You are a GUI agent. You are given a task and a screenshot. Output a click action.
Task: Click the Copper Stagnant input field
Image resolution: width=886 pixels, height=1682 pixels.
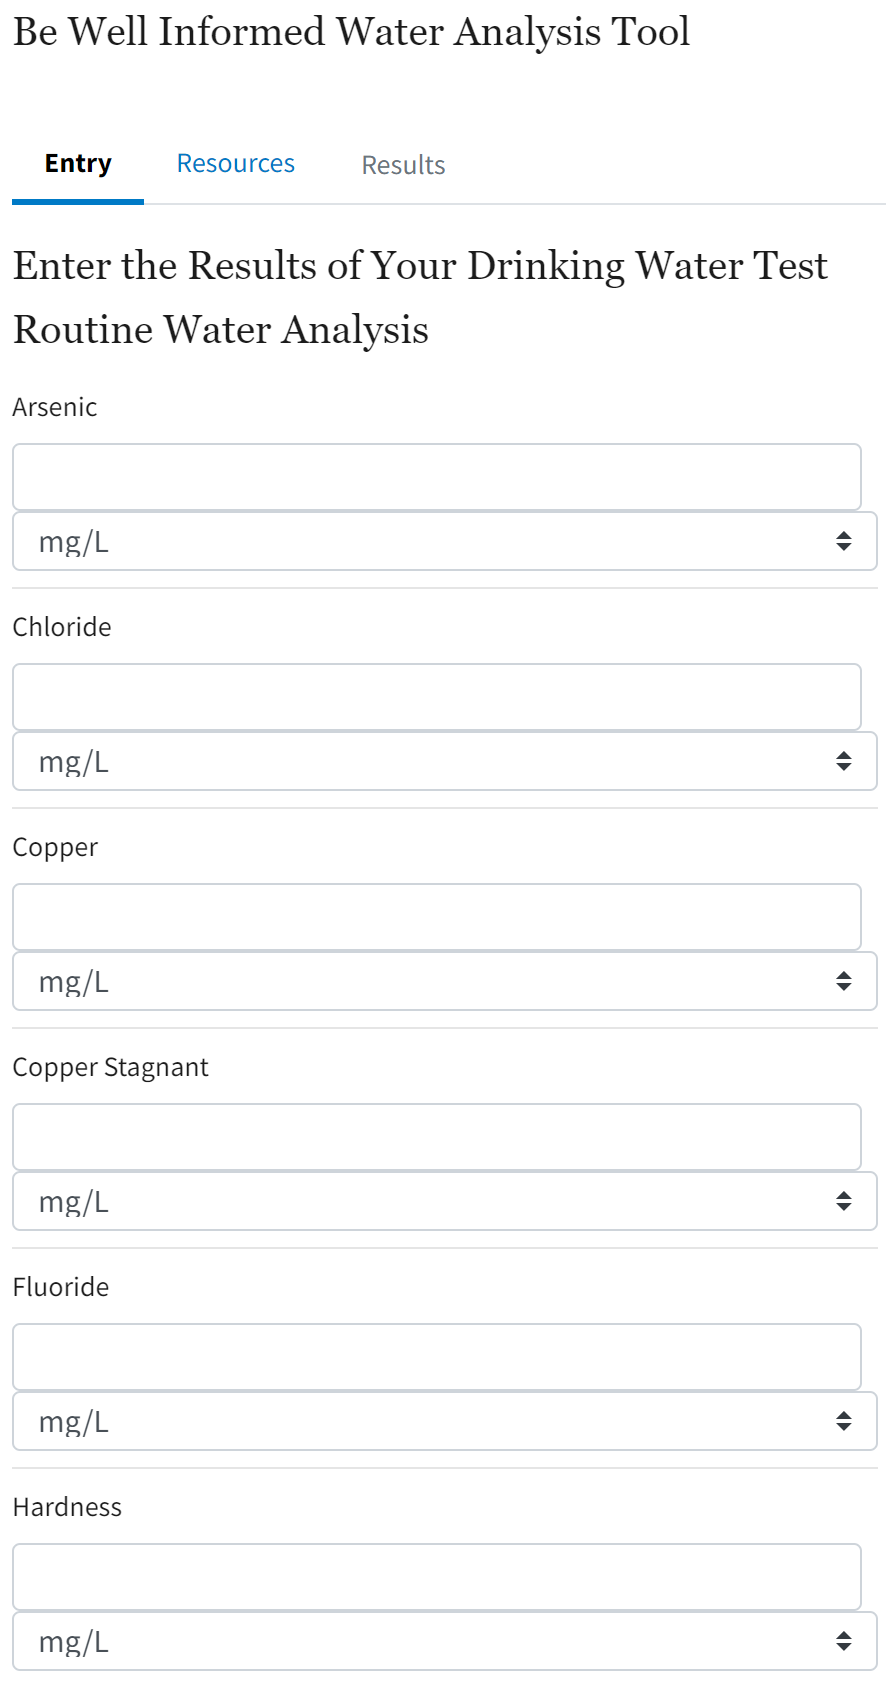click(437, 1137)
